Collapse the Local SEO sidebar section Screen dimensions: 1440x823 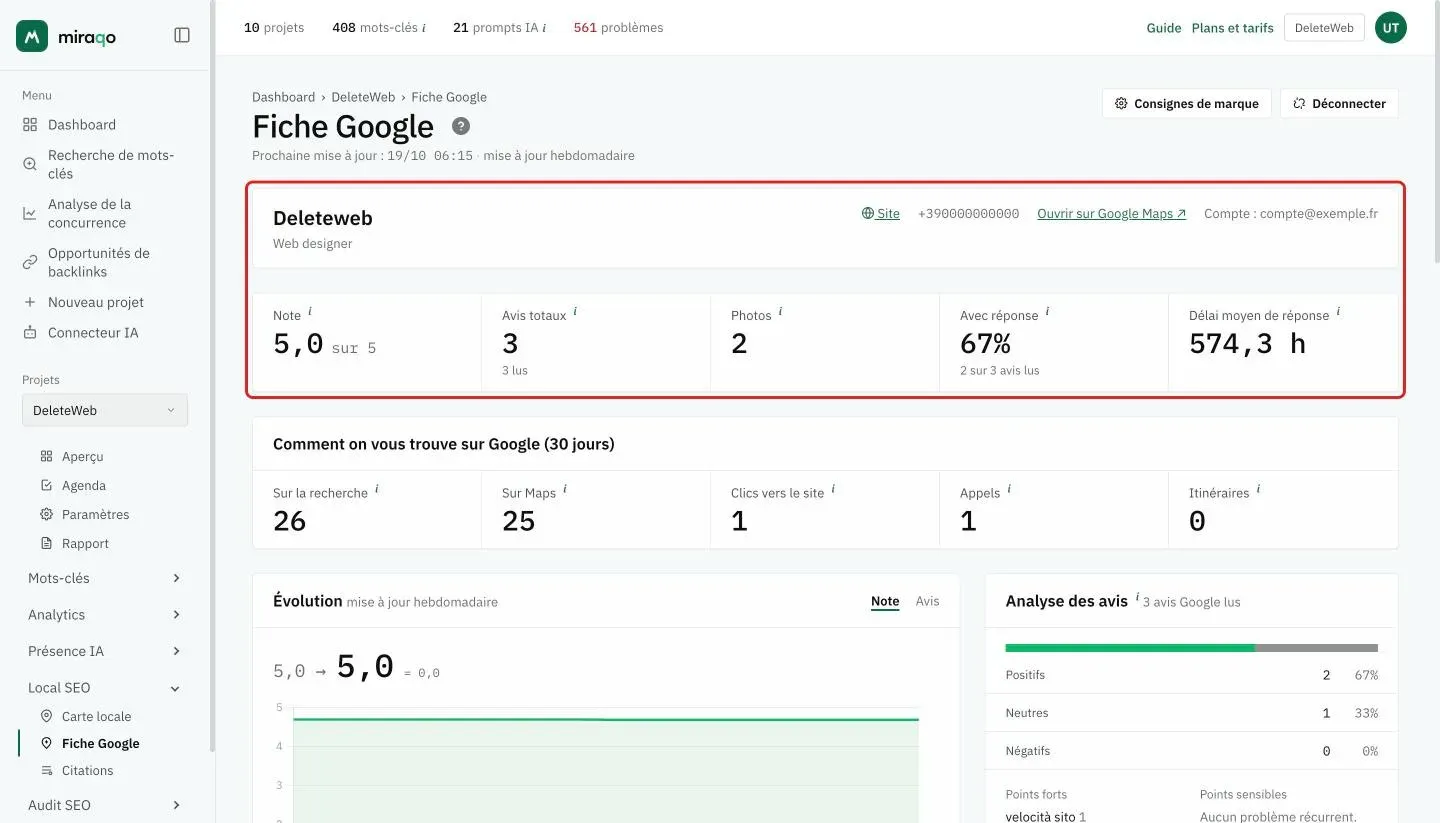(105, 688)
